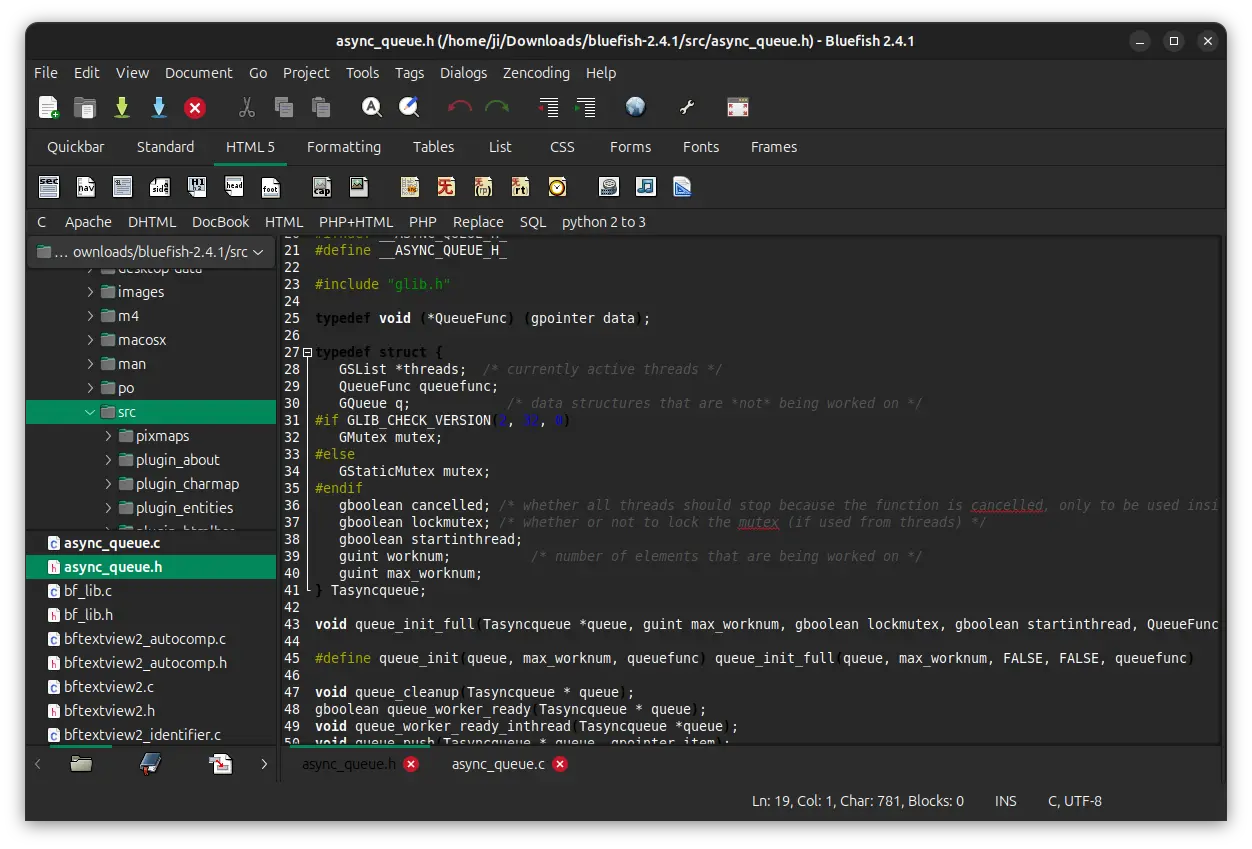Click the scissors Cut icon
The width and height of the screenshot is (1252, 849).
point(246,108)
